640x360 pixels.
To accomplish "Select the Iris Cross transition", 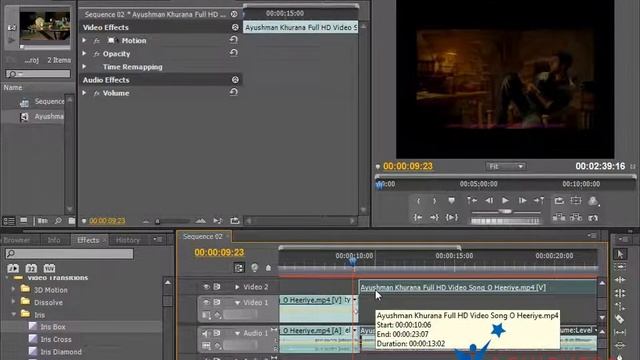I will click(x=56, y=339).
